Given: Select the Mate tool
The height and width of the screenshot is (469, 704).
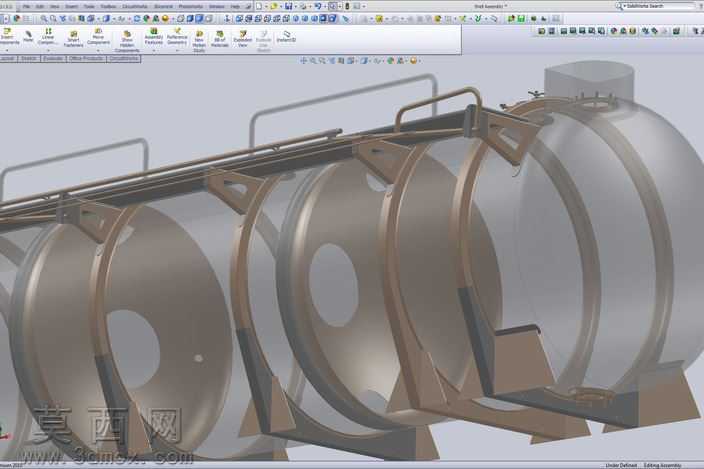Looking at the screenshot, I should click(28, 36).
